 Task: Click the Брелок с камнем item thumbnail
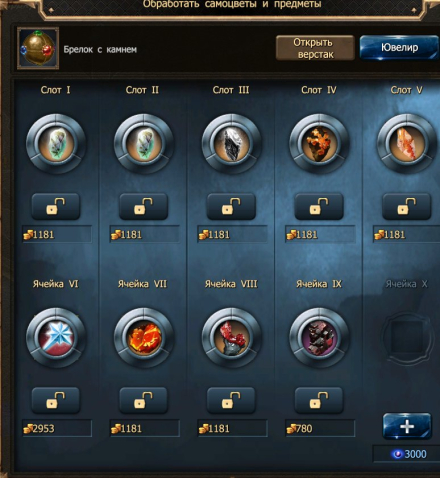(x=38, y=49)
